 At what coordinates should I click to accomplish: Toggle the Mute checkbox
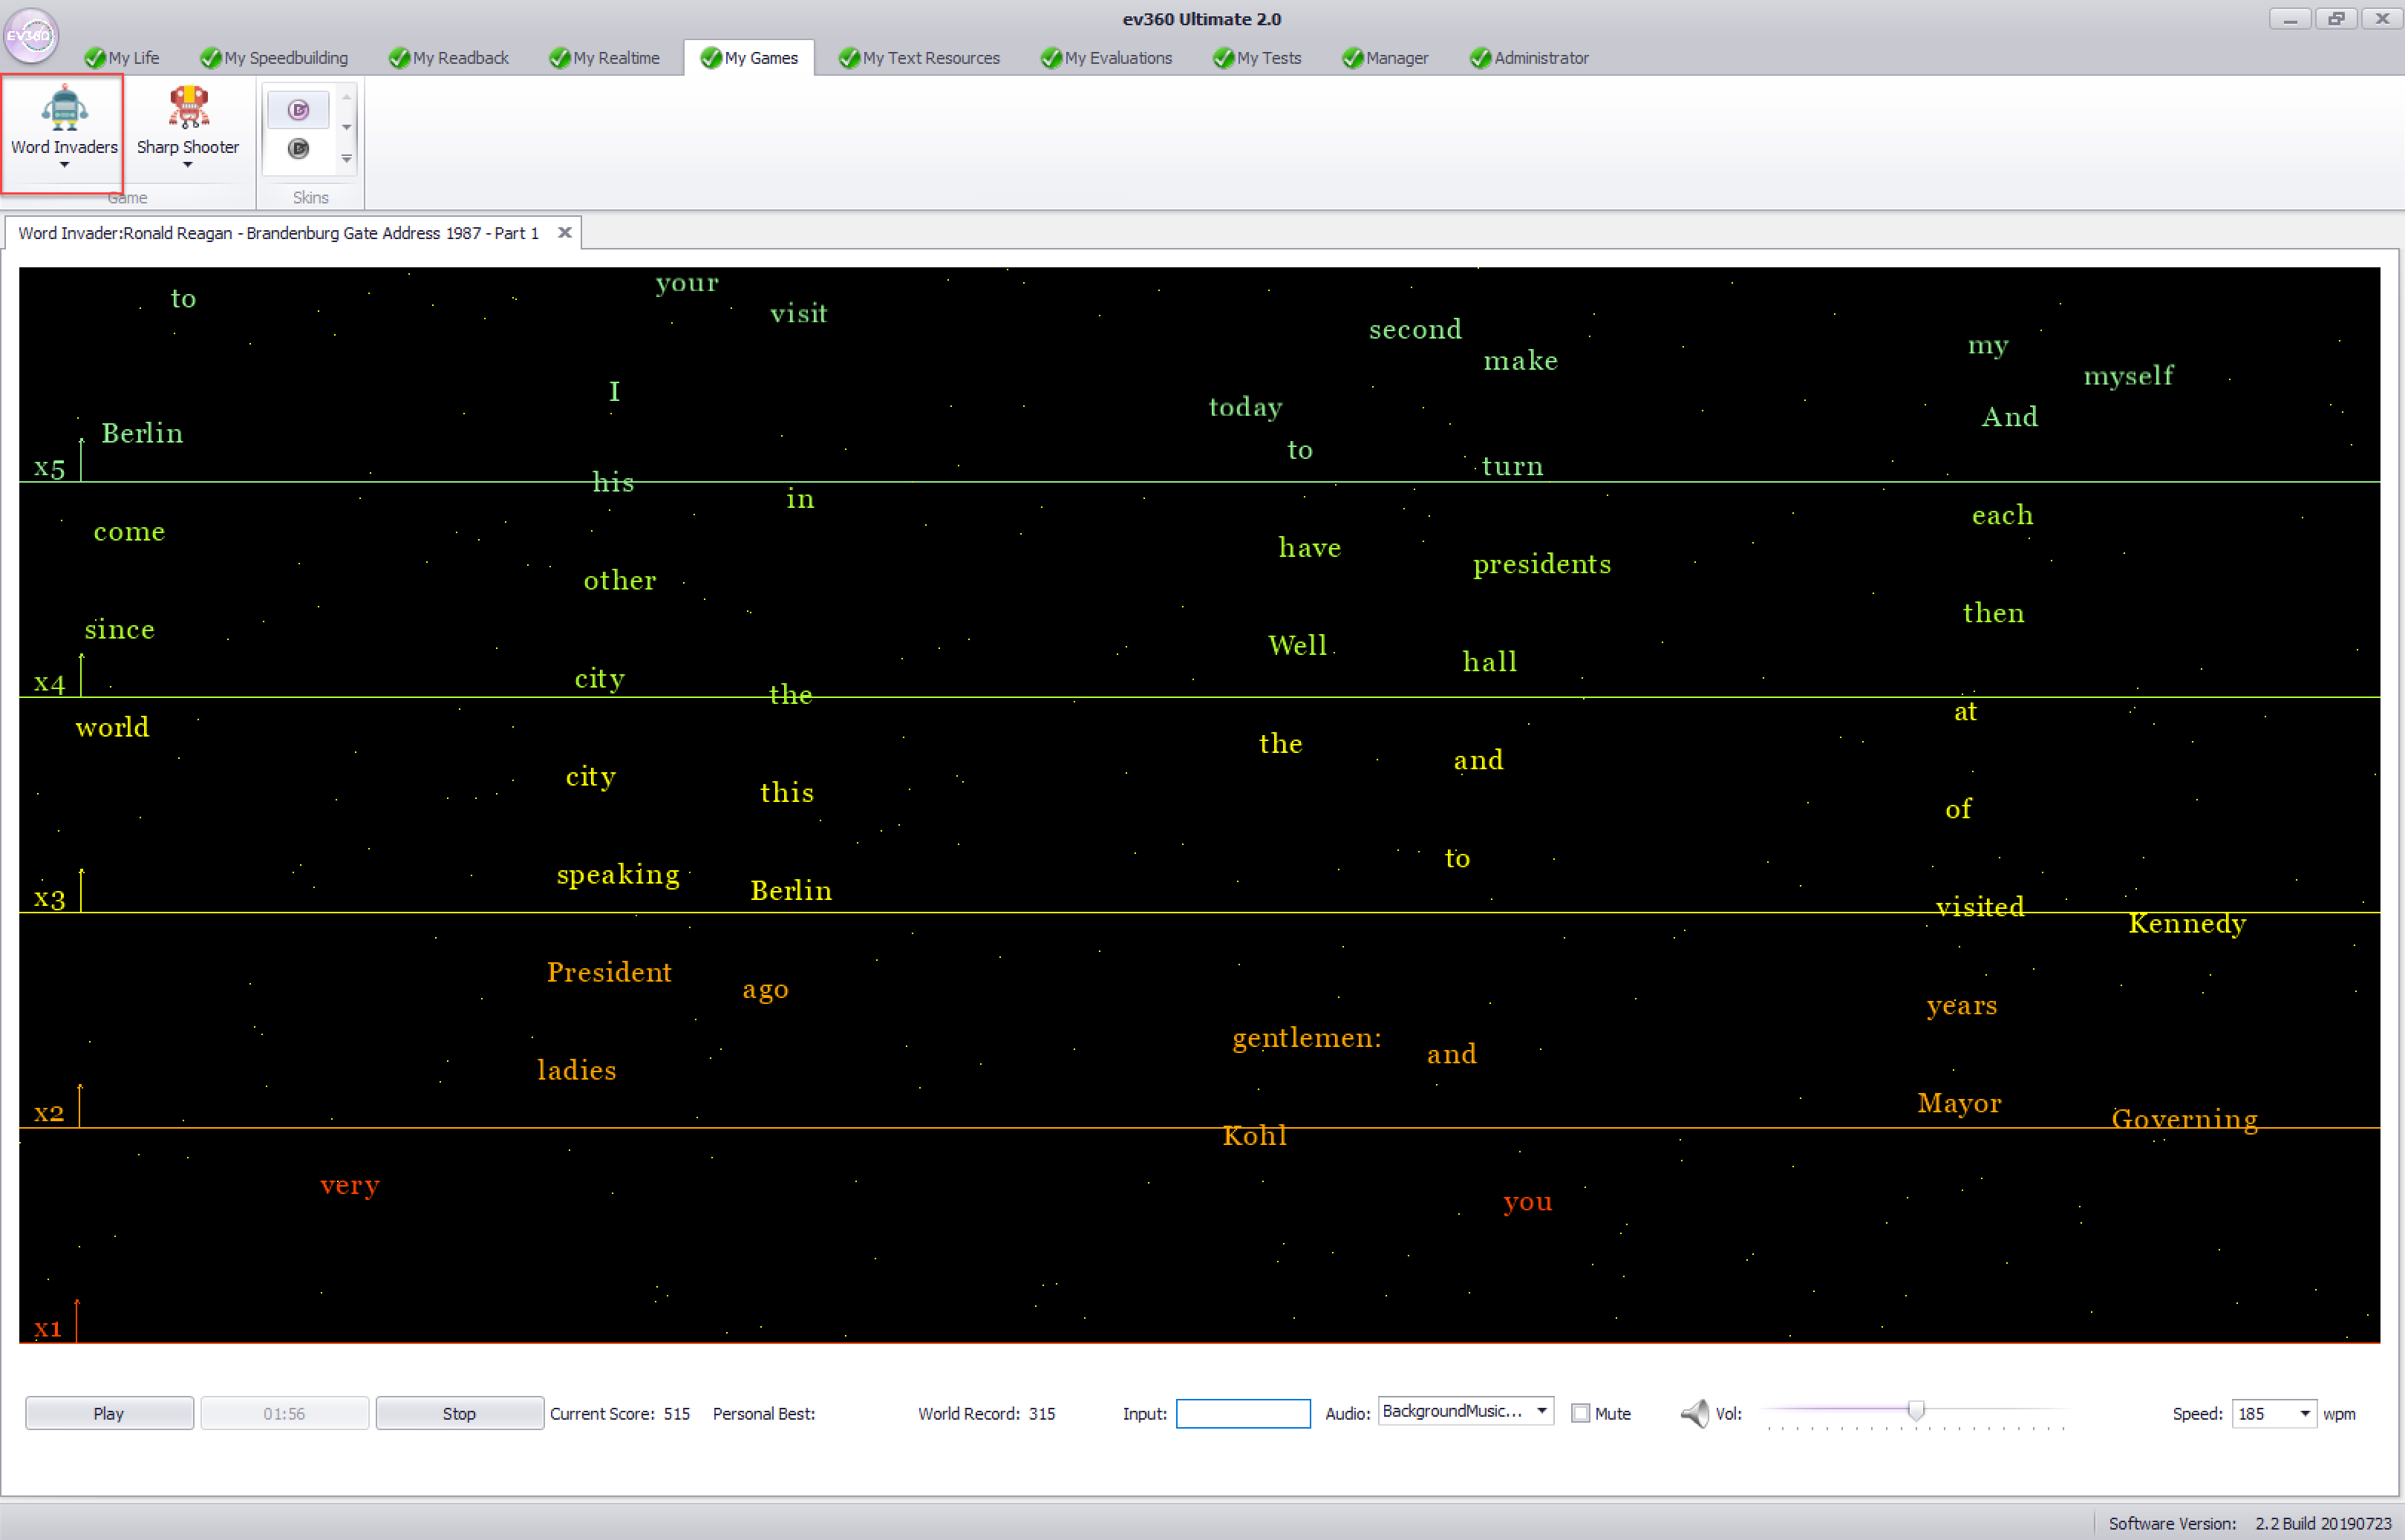click(1580, 1413)
